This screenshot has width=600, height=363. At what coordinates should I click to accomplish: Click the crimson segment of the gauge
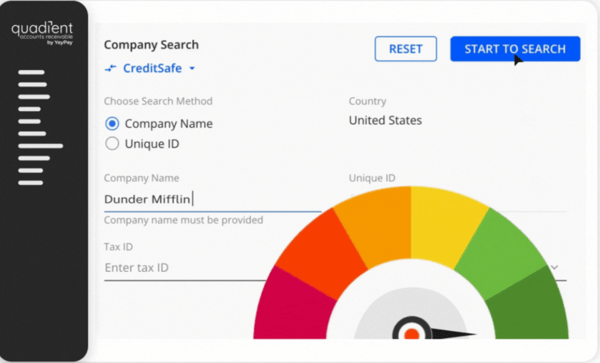[292, 304]
